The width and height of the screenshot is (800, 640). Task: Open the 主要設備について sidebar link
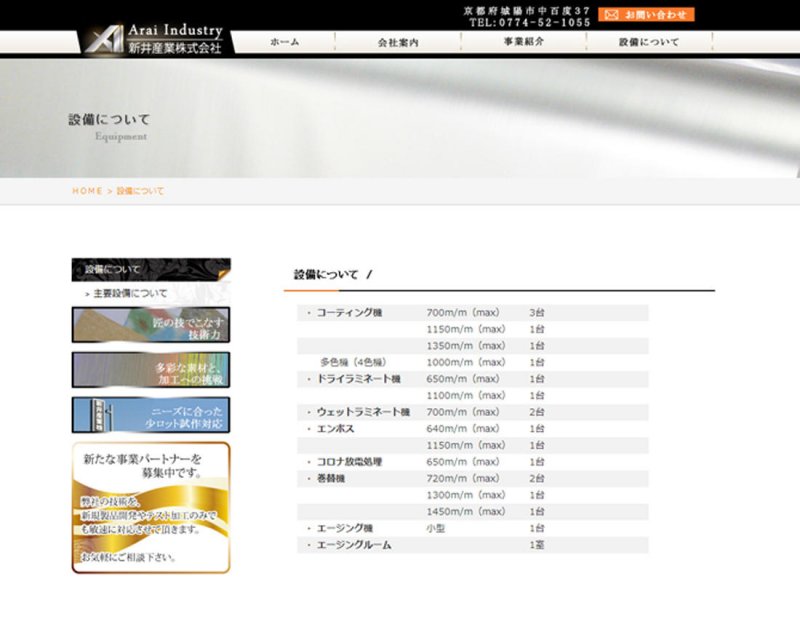[130, 294]
